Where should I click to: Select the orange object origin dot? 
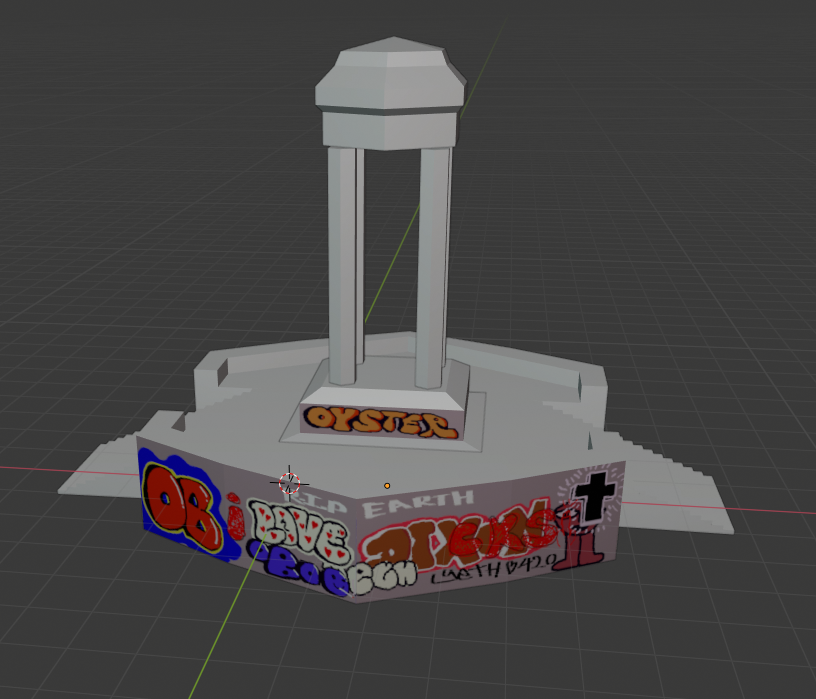387,486
